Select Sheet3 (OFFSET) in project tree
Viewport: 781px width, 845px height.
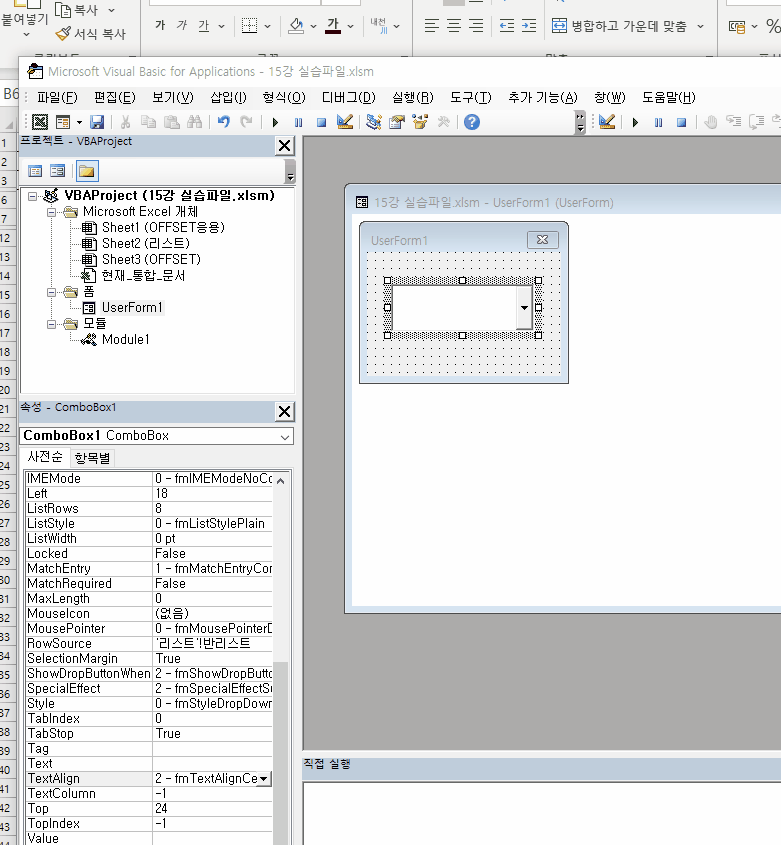(x=151, y=260)
